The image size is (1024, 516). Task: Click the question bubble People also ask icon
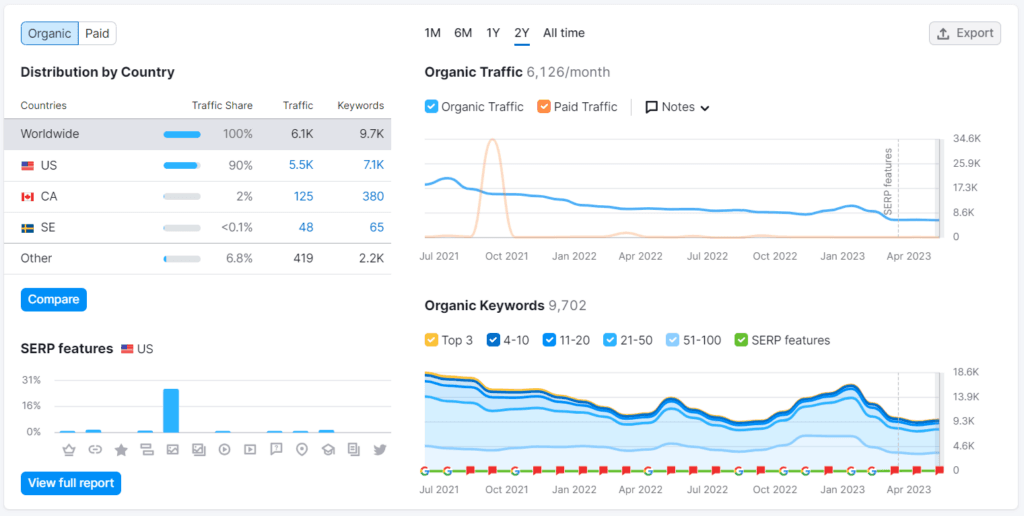tap(276, 449)
